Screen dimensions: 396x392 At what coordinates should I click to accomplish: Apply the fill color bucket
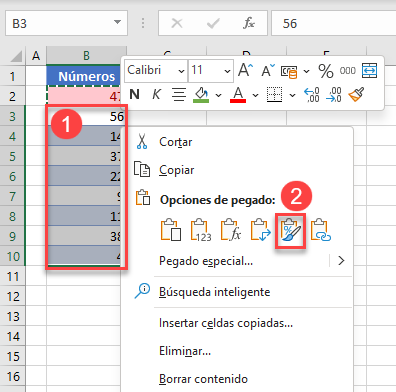(201, 95)
